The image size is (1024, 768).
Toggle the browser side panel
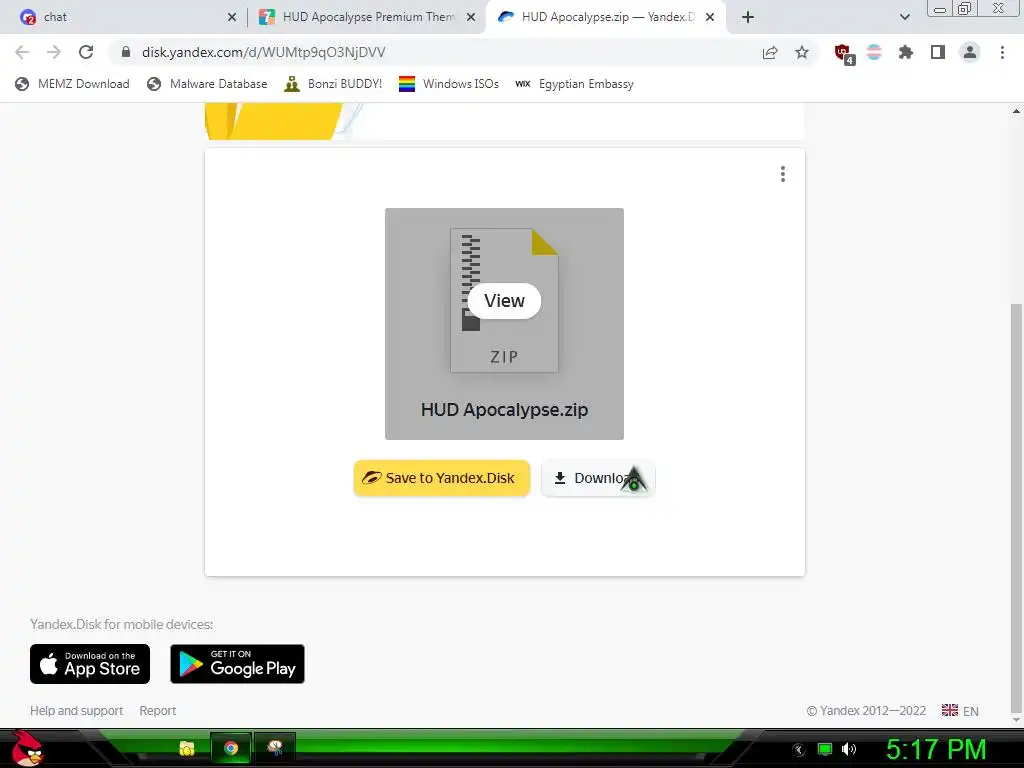click(938, 52)
